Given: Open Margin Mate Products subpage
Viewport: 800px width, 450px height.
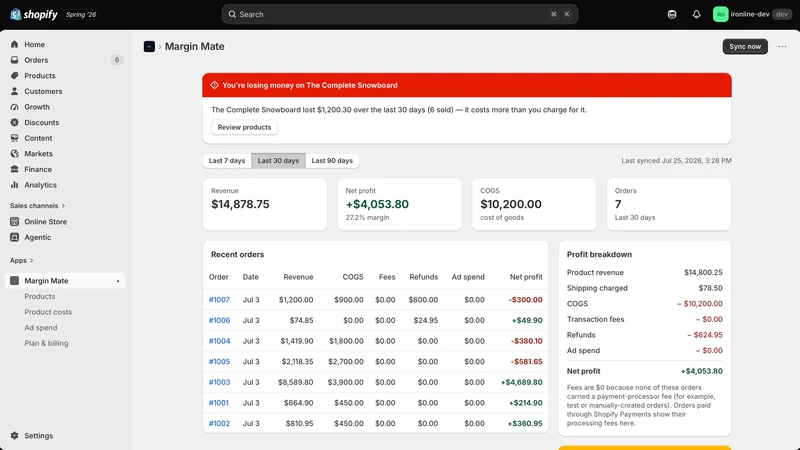Looking at the screenshot, I should point(40,296).
